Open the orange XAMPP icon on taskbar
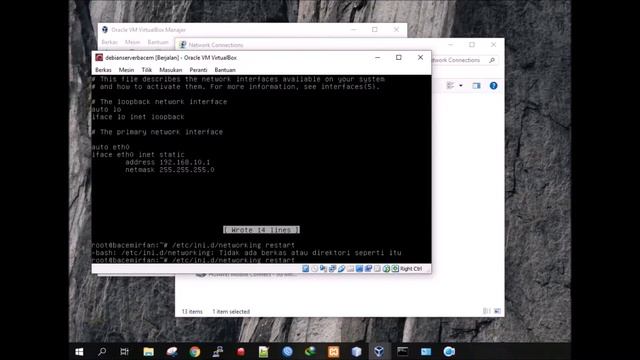This screenshot has height=360, width=640. point(333,351)
